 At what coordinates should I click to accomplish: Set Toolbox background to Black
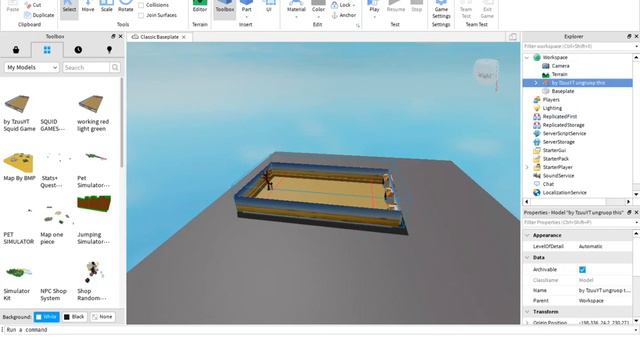(74, 317)
